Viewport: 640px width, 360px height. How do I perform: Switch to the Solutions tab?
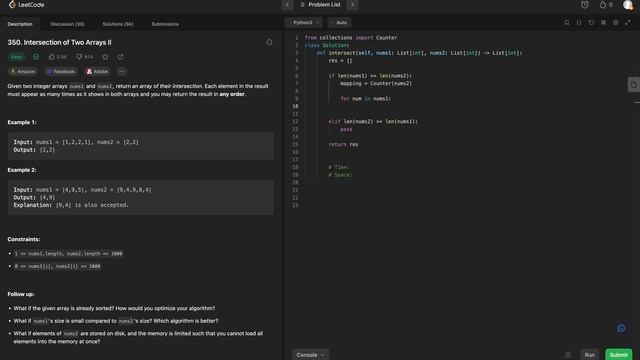(x=118, y=24)
